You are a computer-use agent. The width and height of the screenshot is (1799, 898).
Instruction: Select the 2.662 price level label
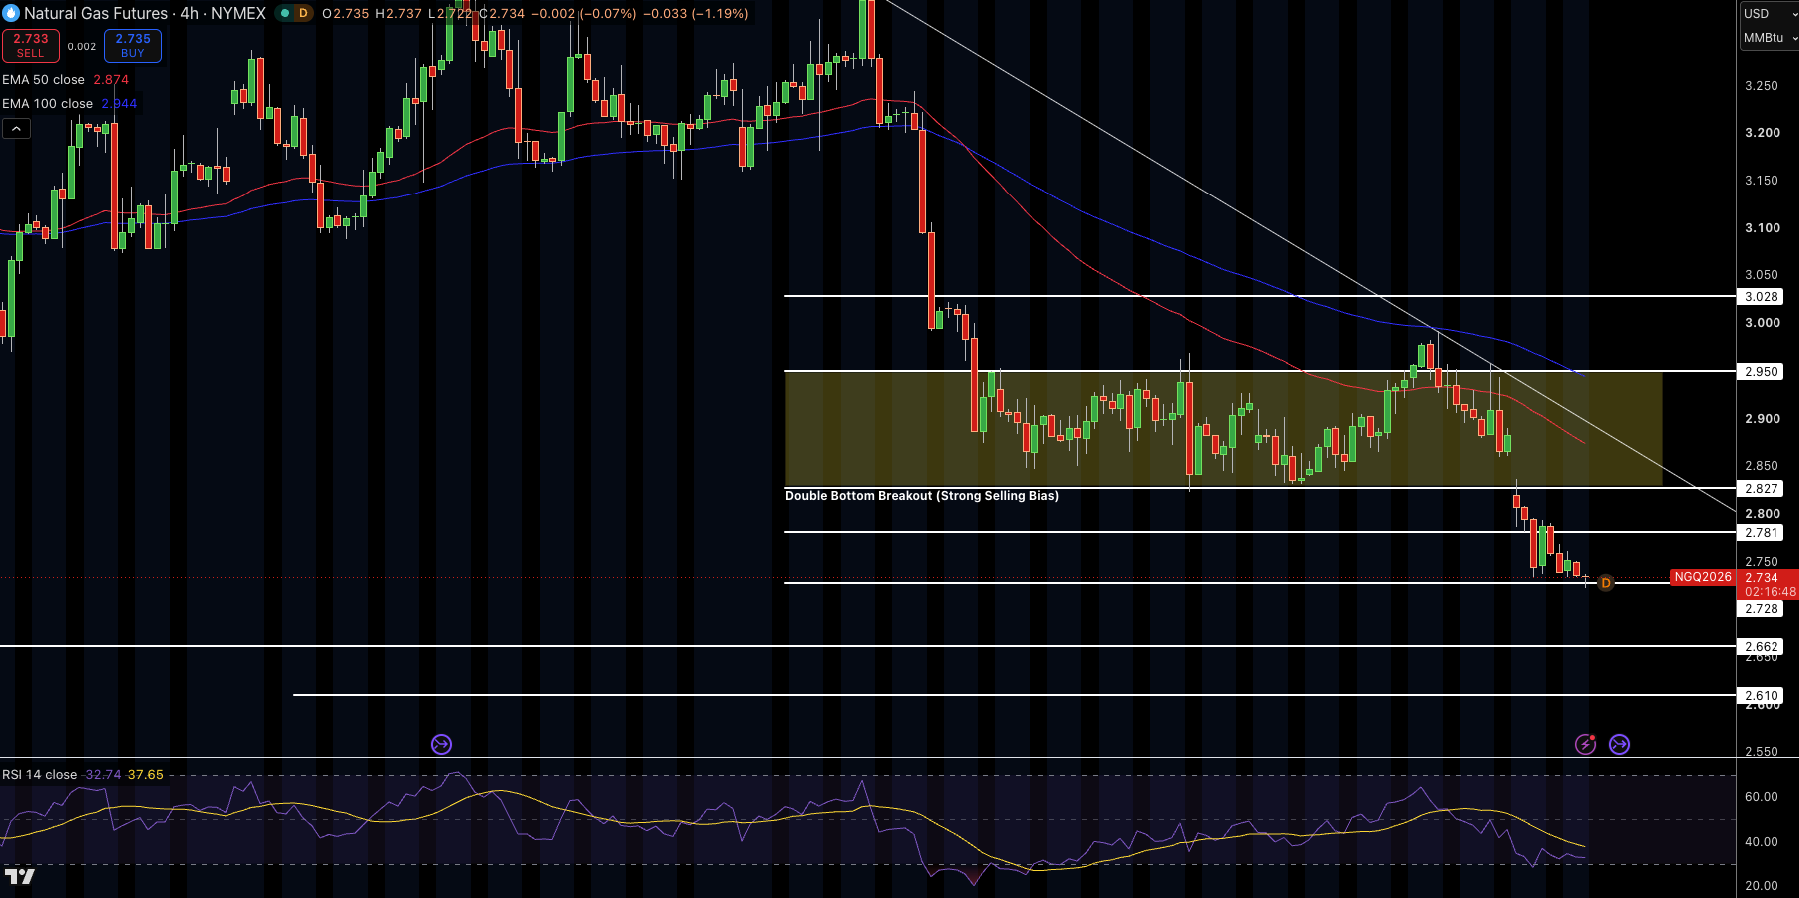pos(1761,647)
